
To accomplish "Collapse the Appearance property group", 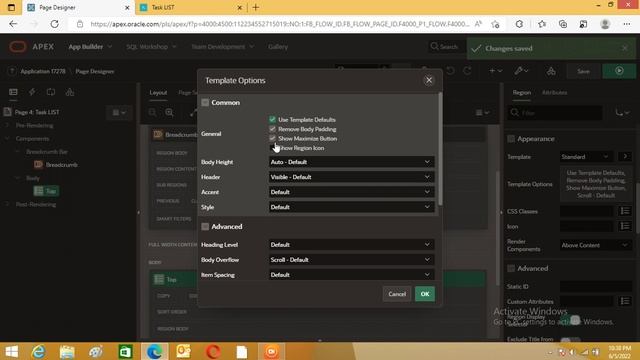I will coord(511,139).
